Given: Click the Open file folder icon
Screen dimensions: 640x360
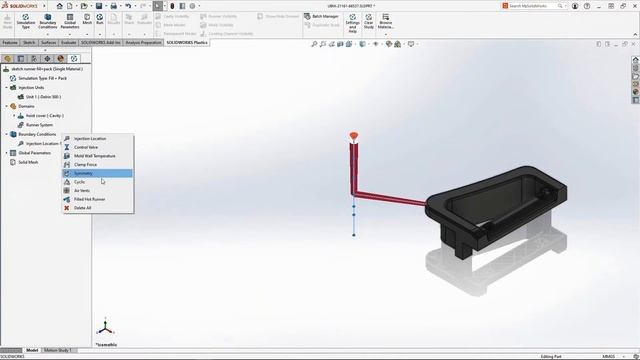Looking at the screenshot, I should pos(84,6).
